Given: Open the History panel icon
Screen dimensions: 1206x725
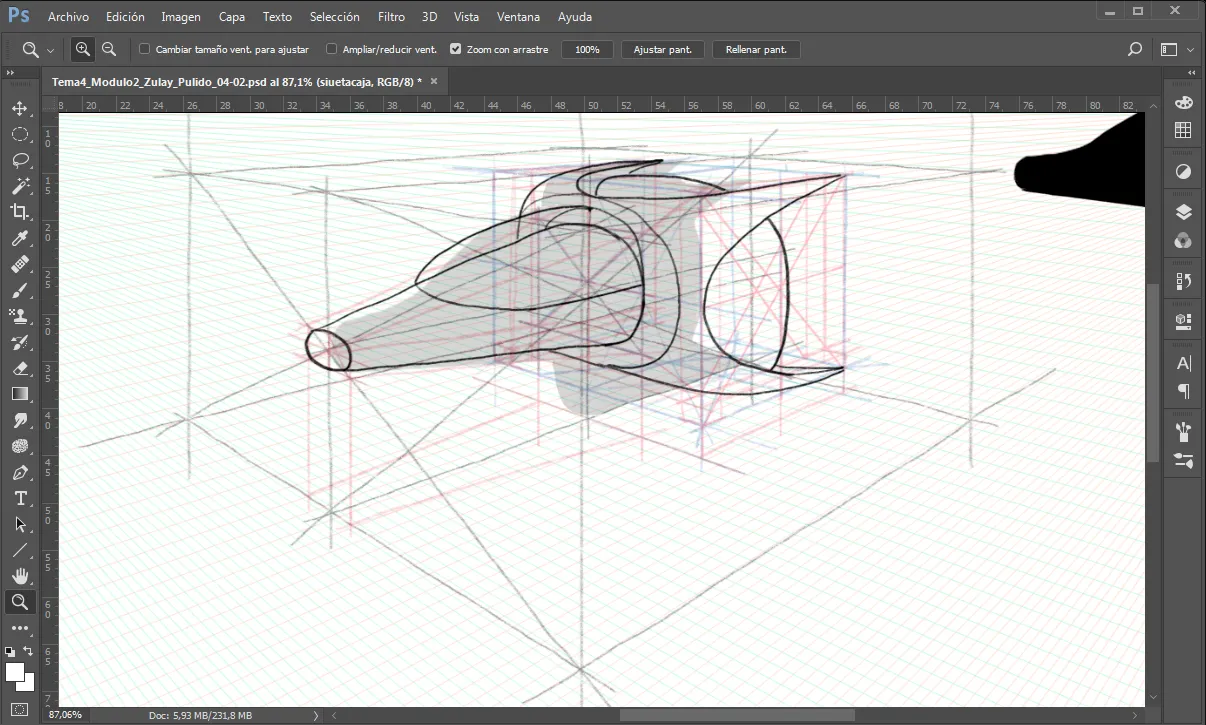Looking at the screenshot, I should [x=1183, y=281].
